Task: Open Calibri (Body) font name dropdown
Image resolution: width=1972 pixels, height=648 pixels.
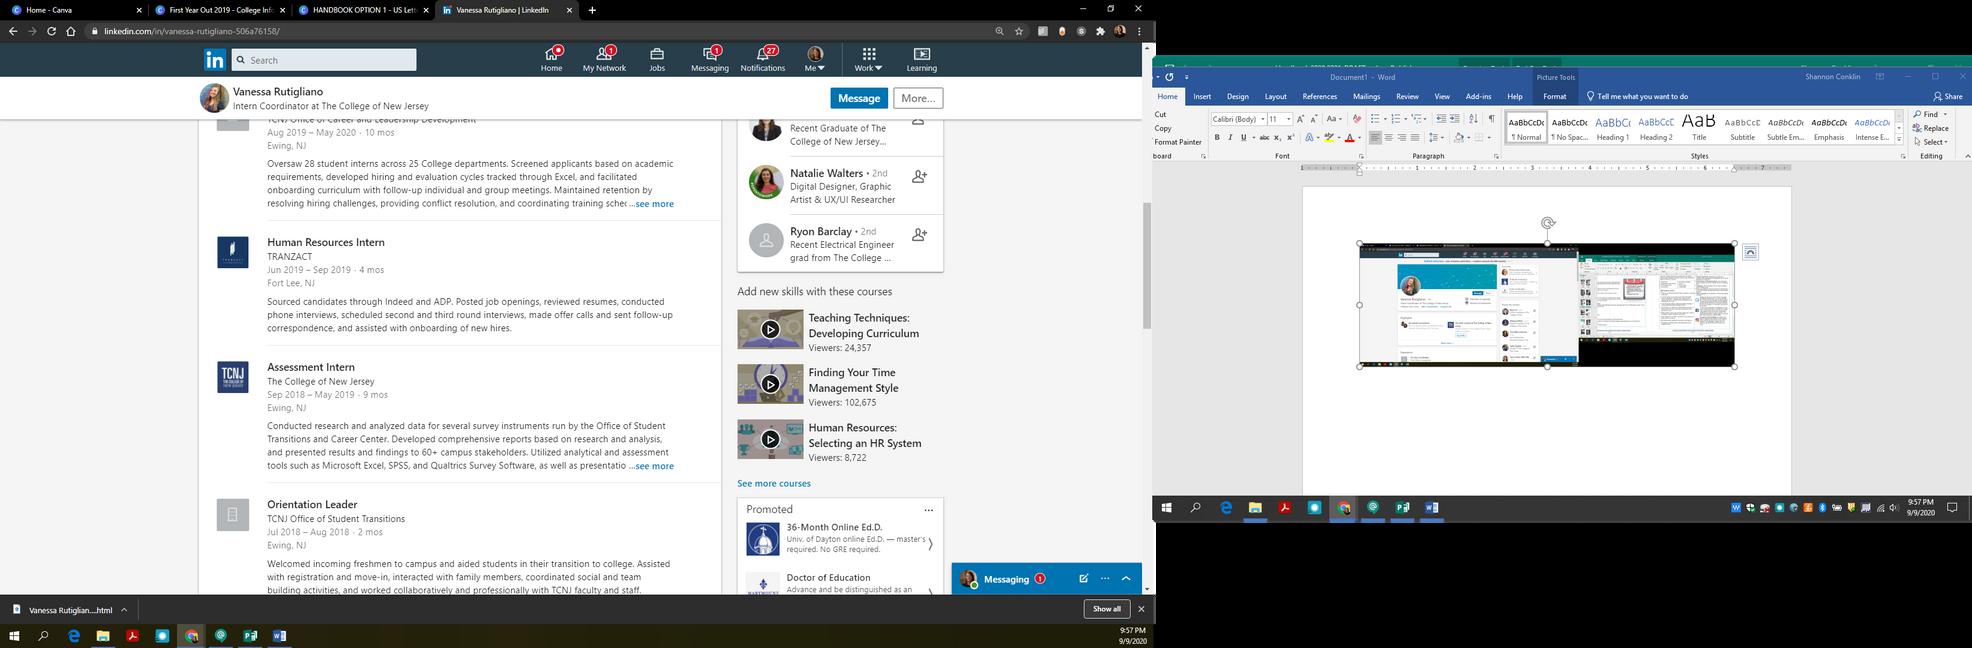Action: coord(1263,119)
